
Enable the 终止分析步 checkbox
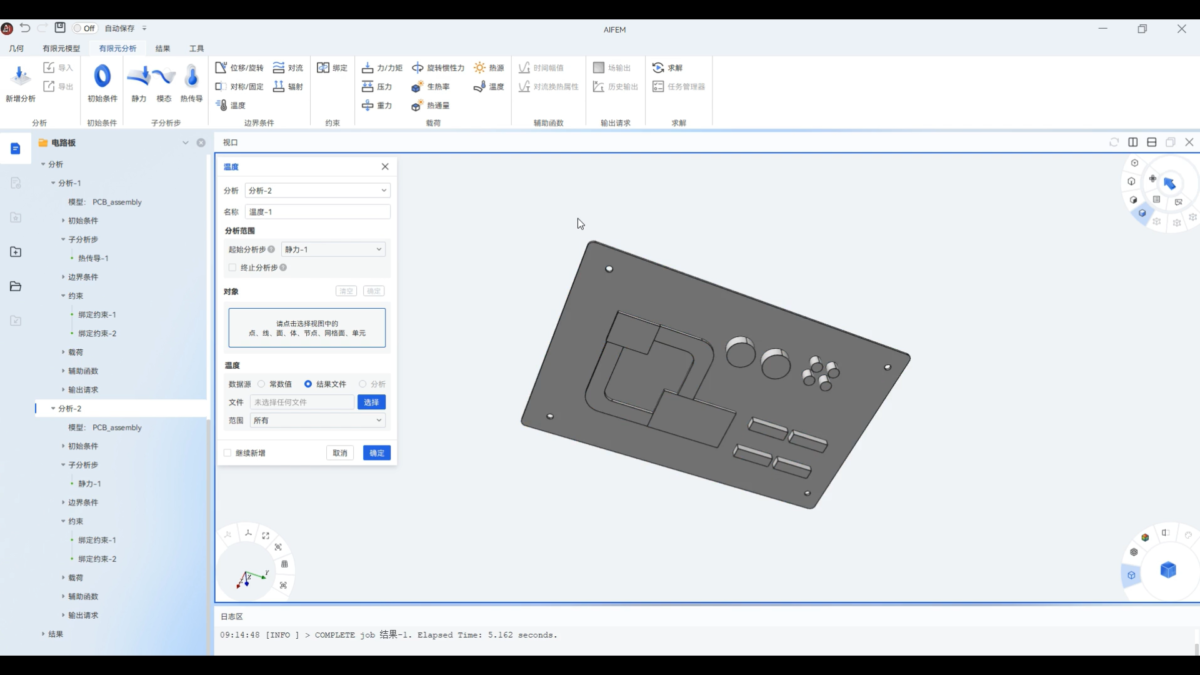[233, 268]
